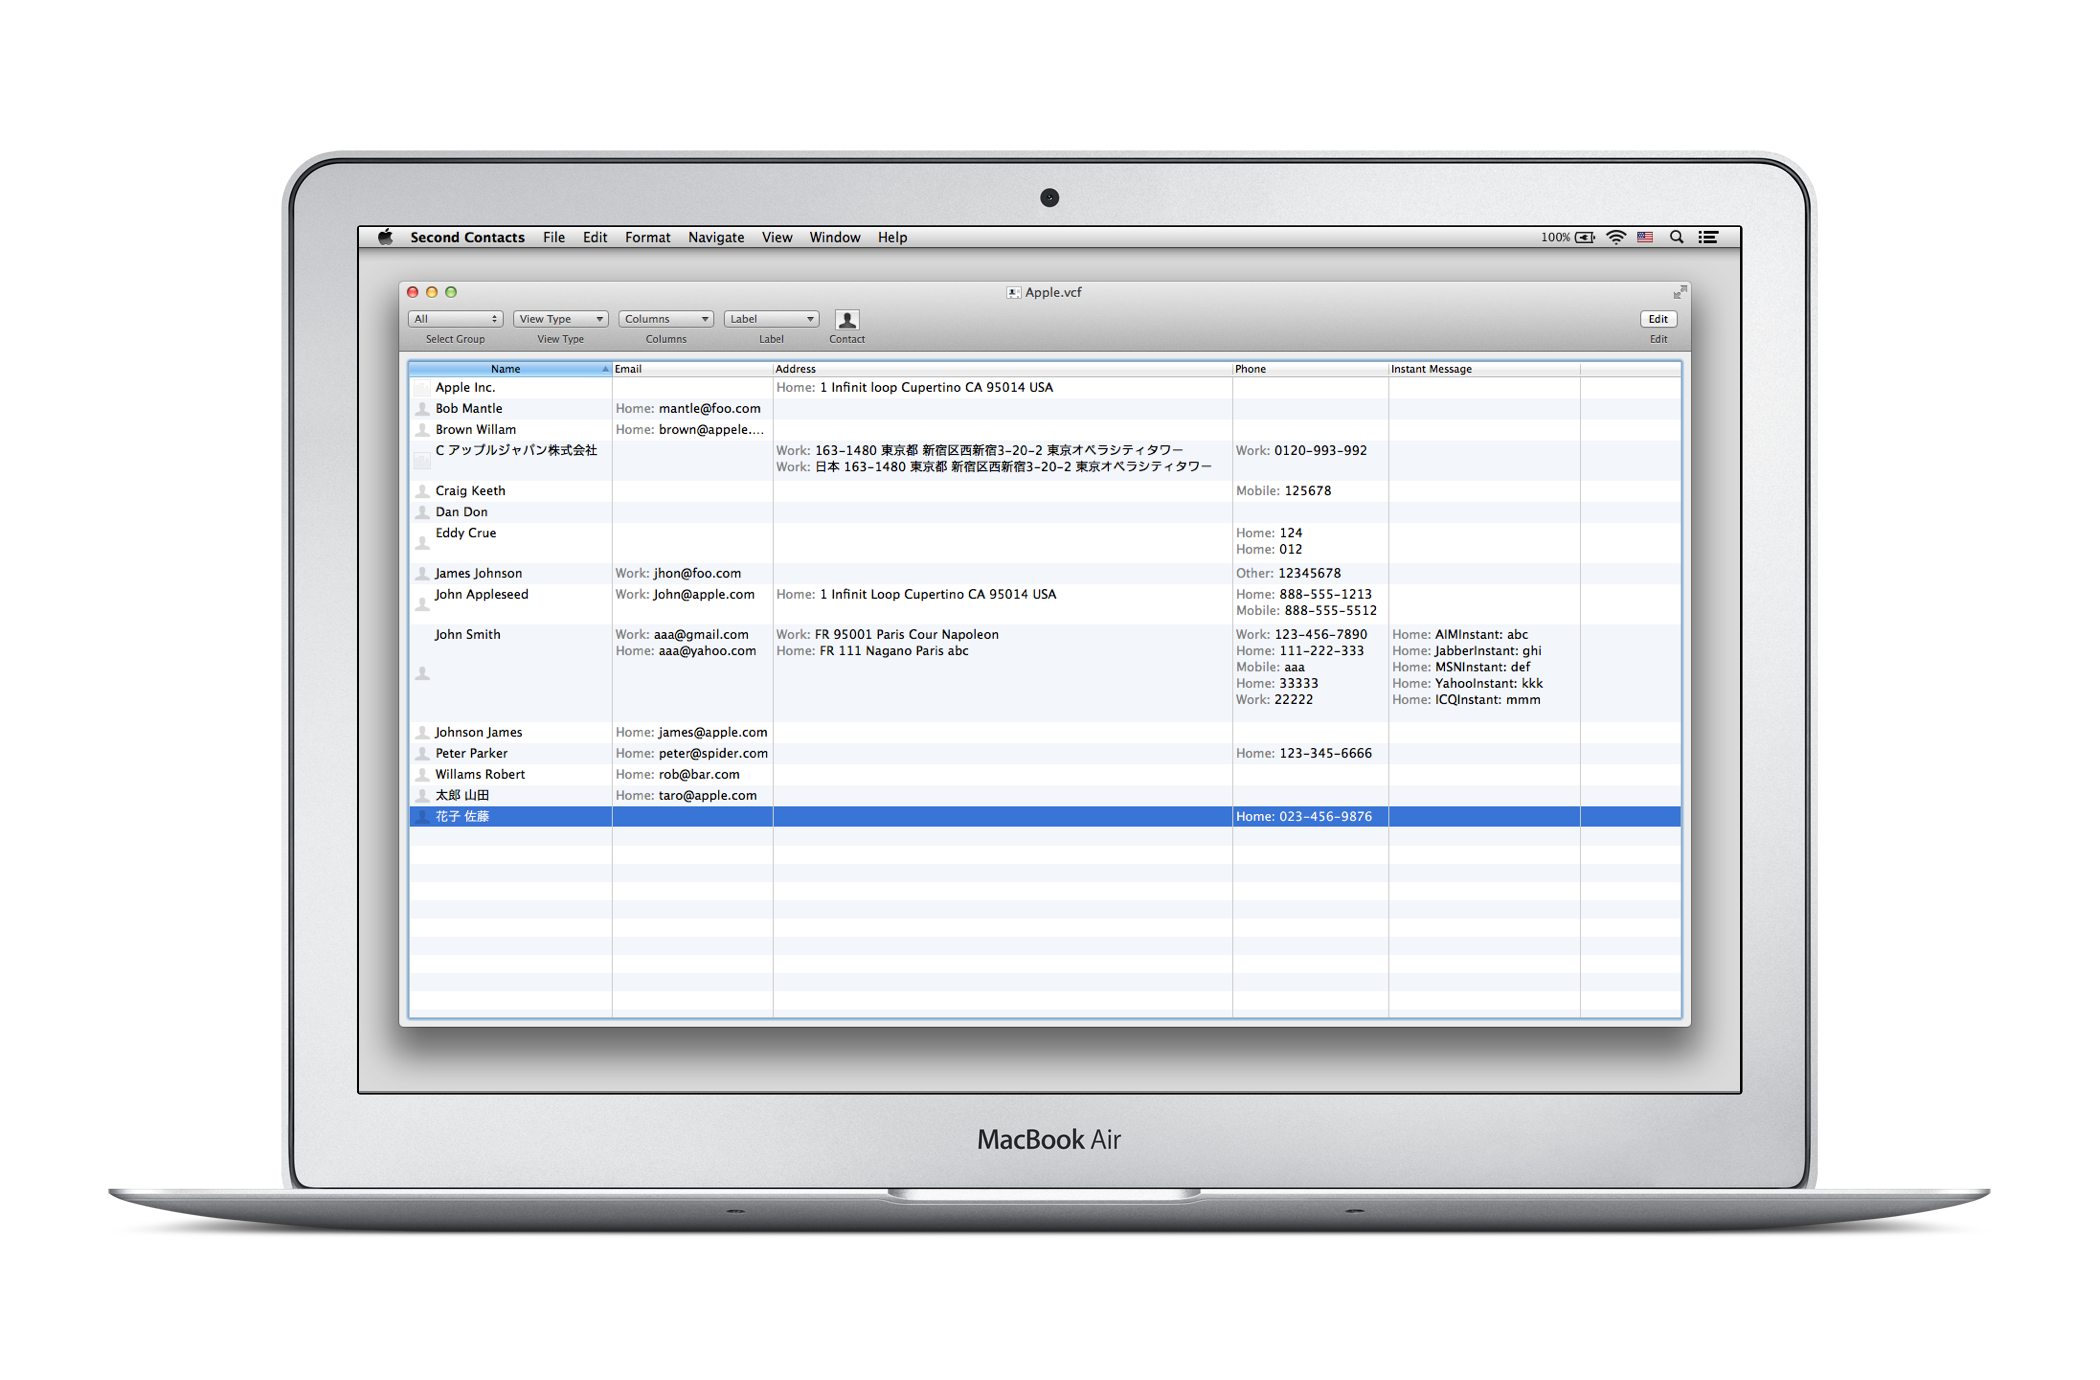Open the Apple menu icon
The width and height of the screenshot is (2100, 1380).
385,237
